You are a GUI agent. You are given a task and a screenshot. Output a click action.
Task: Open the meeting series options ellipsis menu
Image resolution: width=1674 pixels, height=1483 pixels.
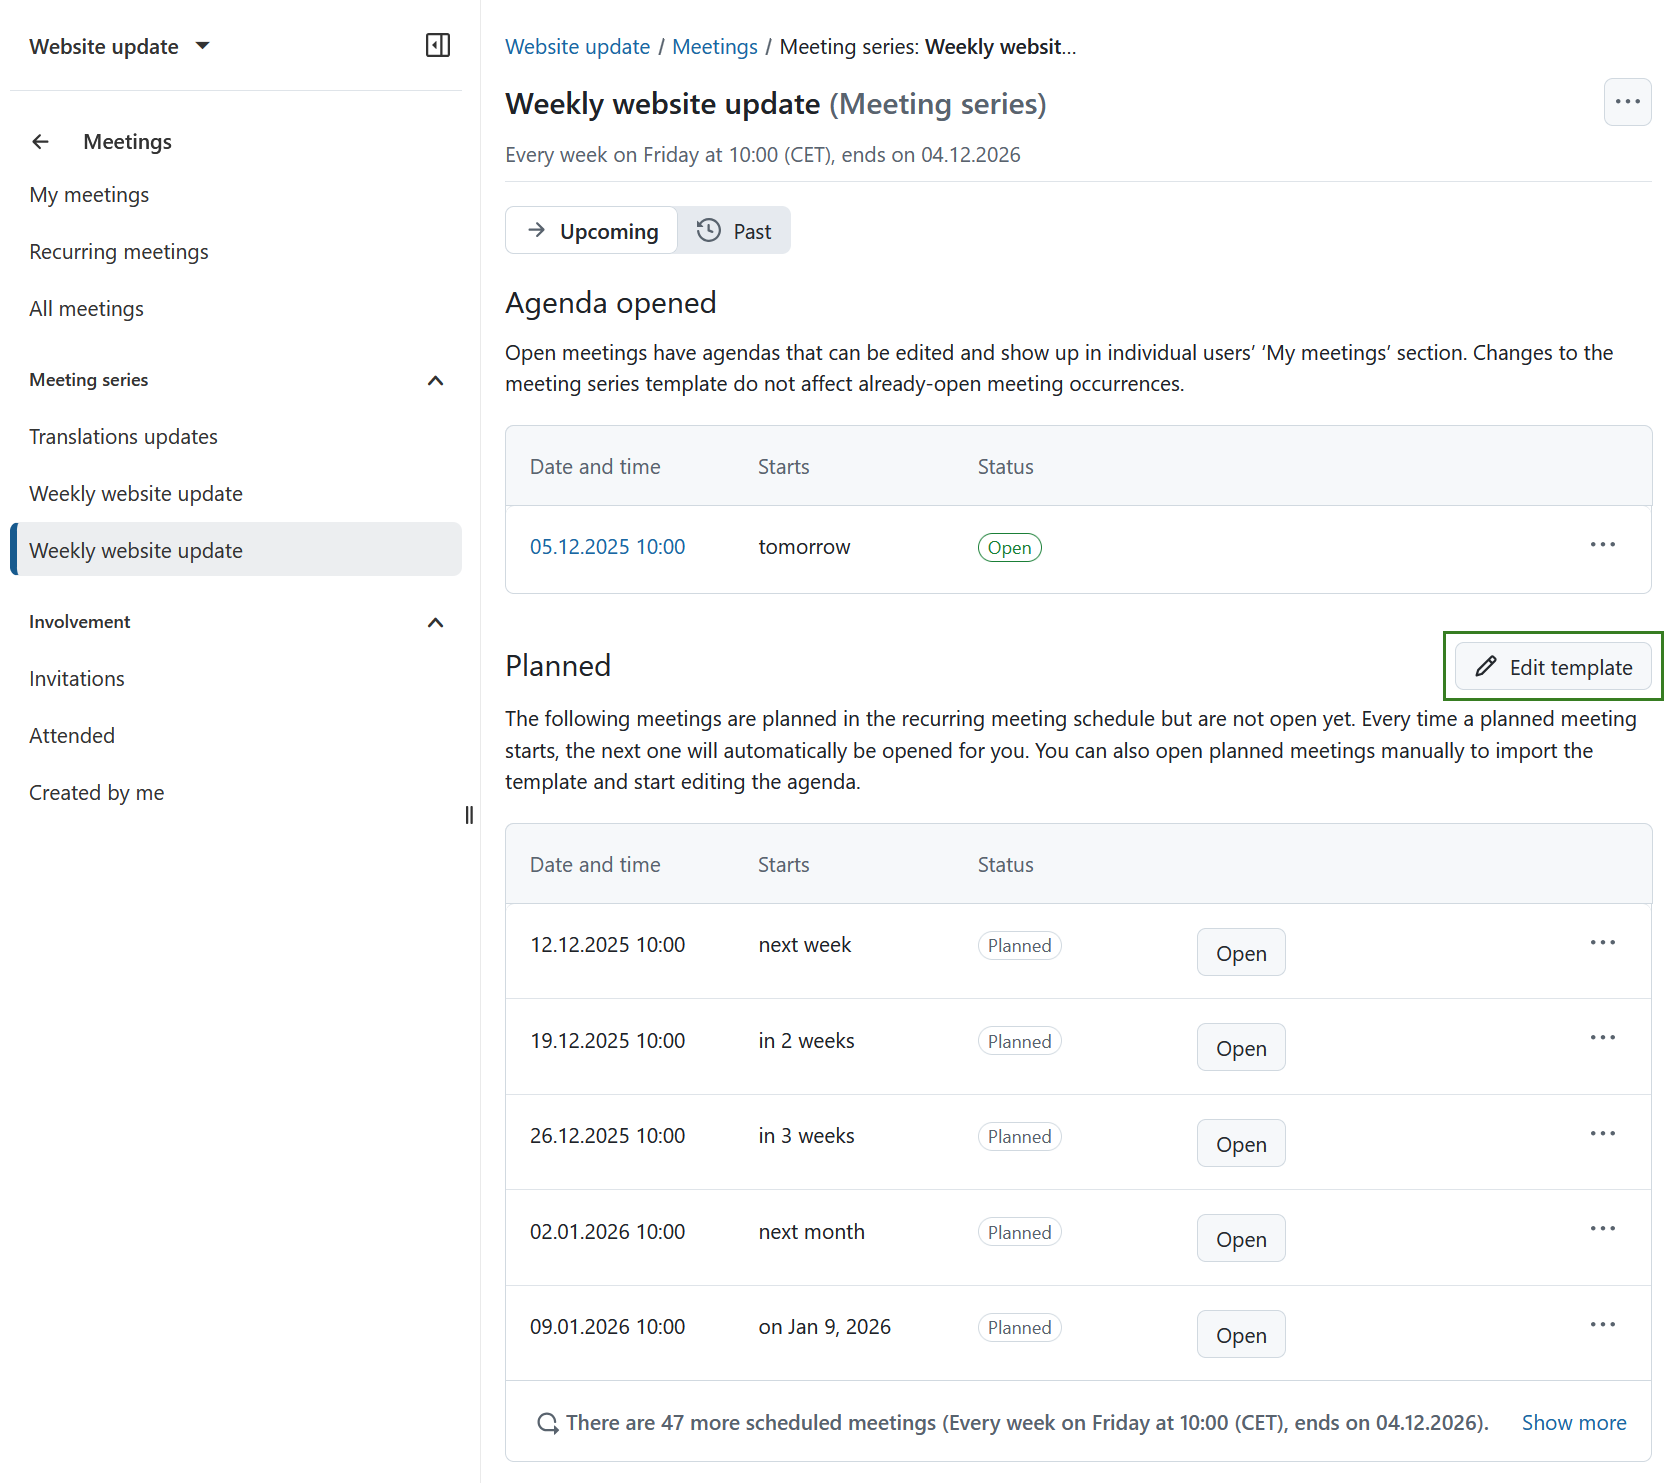pyautogui.click(x=1627, y=101)
